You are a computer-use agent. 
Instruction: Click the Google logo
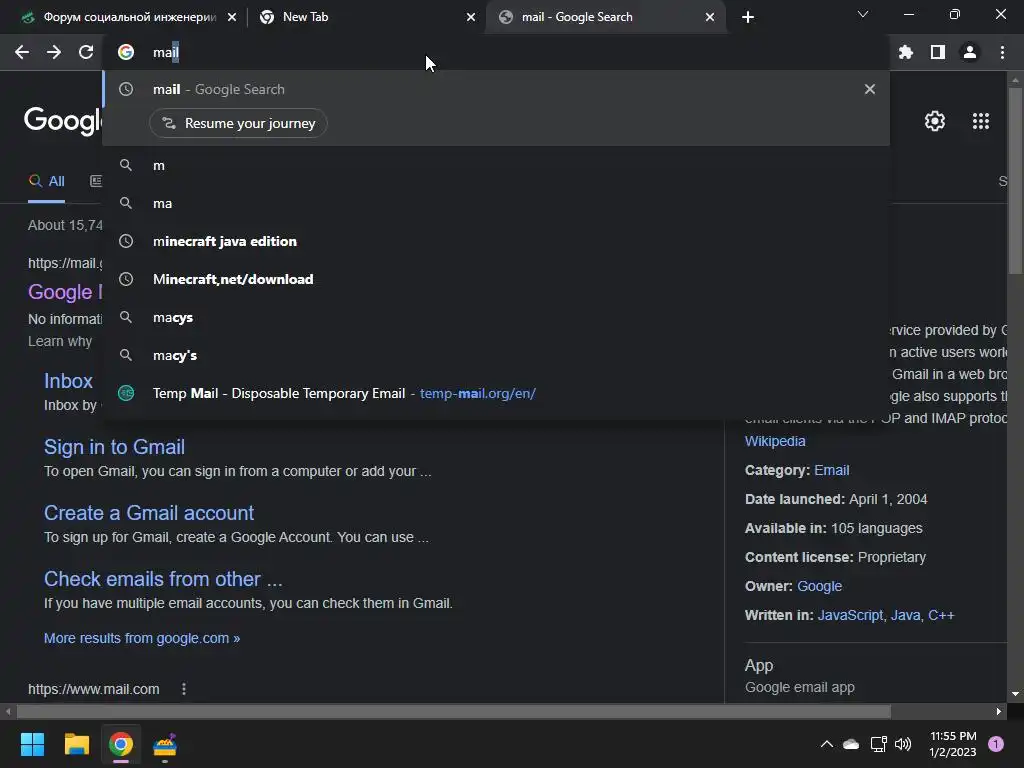(63, 121)
